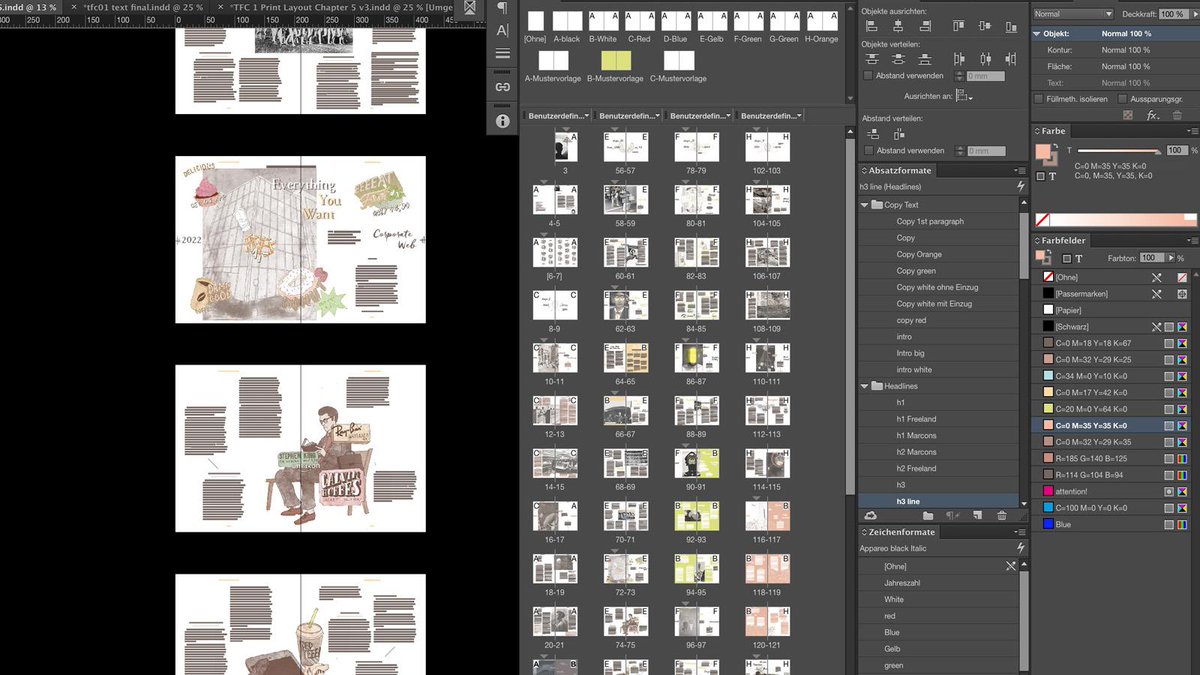1200x675 pixels.
Task: Open the Normal blend mode dropdown
Action: [x=1072, y=14]
